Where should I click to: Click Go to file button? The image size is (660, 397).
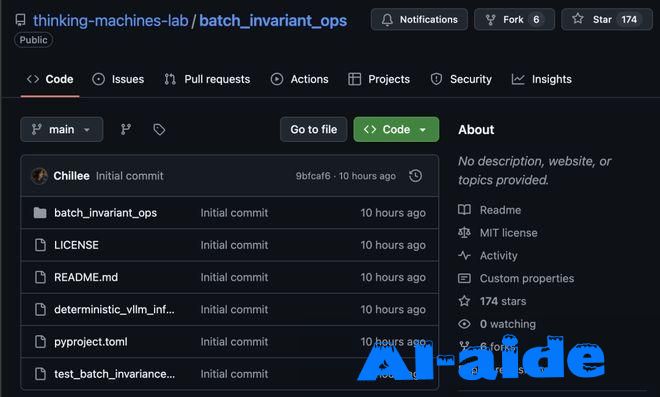pyautogui.click(x=314, y=129)
